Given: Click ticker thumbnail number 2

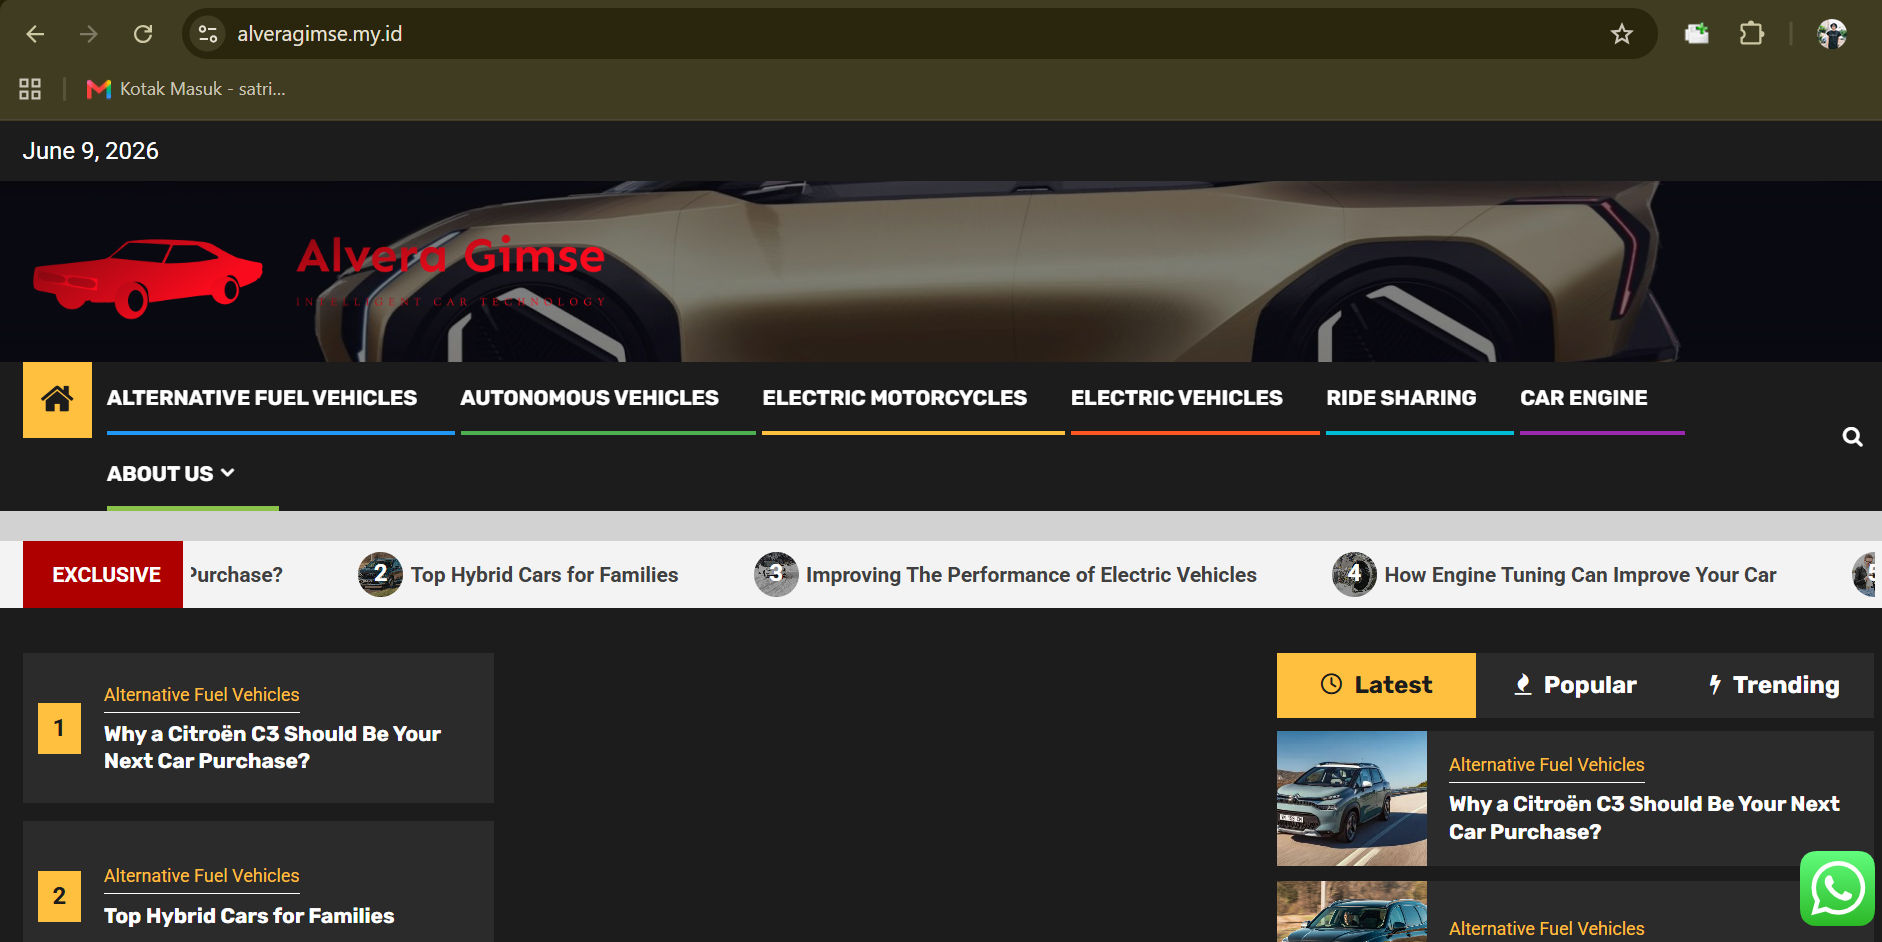Looking at the screenshot, I should [380, 575].
